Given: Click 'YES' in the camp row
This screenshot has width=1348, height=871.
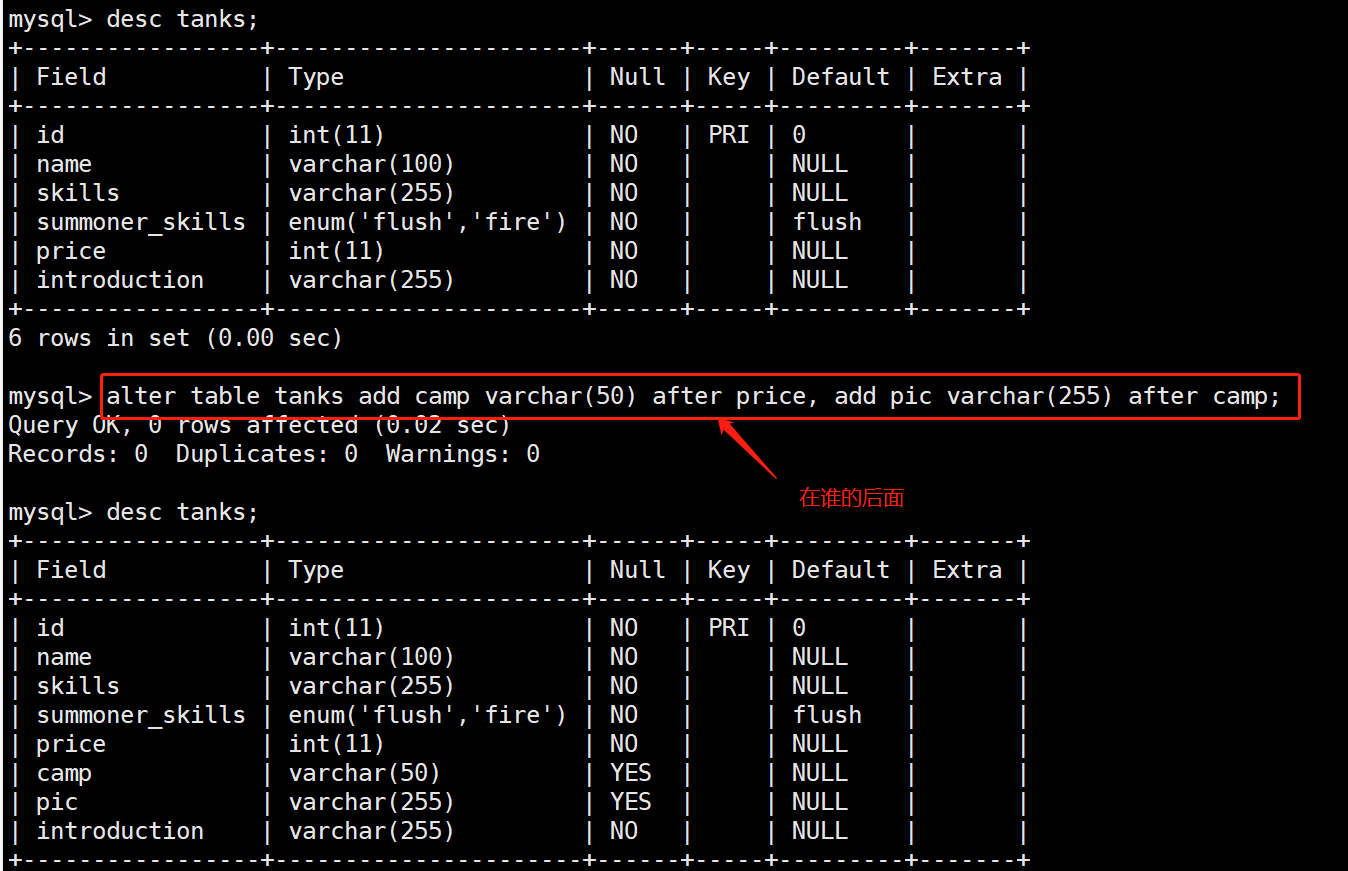Looking at the screenshot, I should 631,774.
